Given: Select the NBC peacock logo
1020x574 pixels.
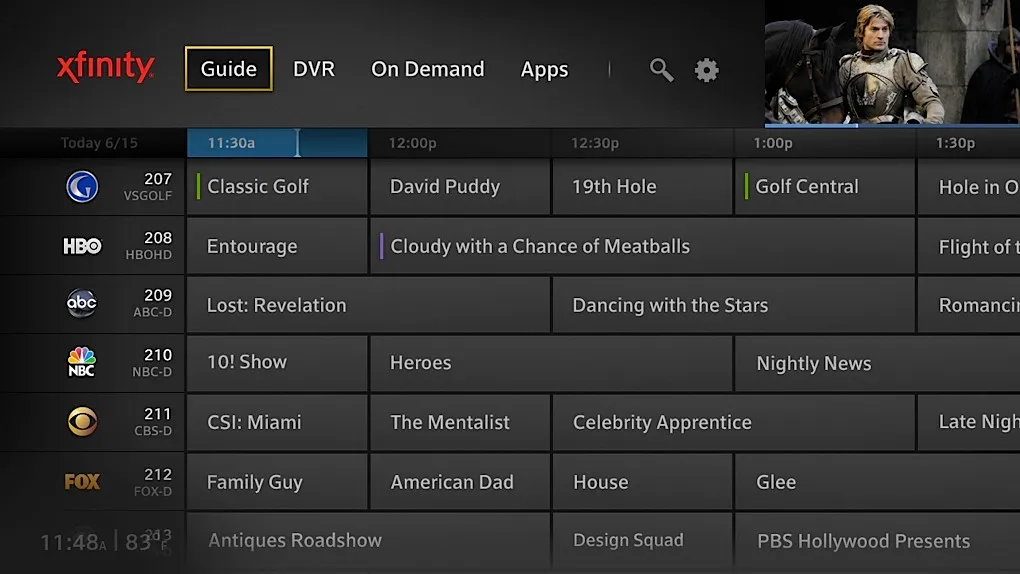Looking at the screenshot, I should [x=82, y=362].
